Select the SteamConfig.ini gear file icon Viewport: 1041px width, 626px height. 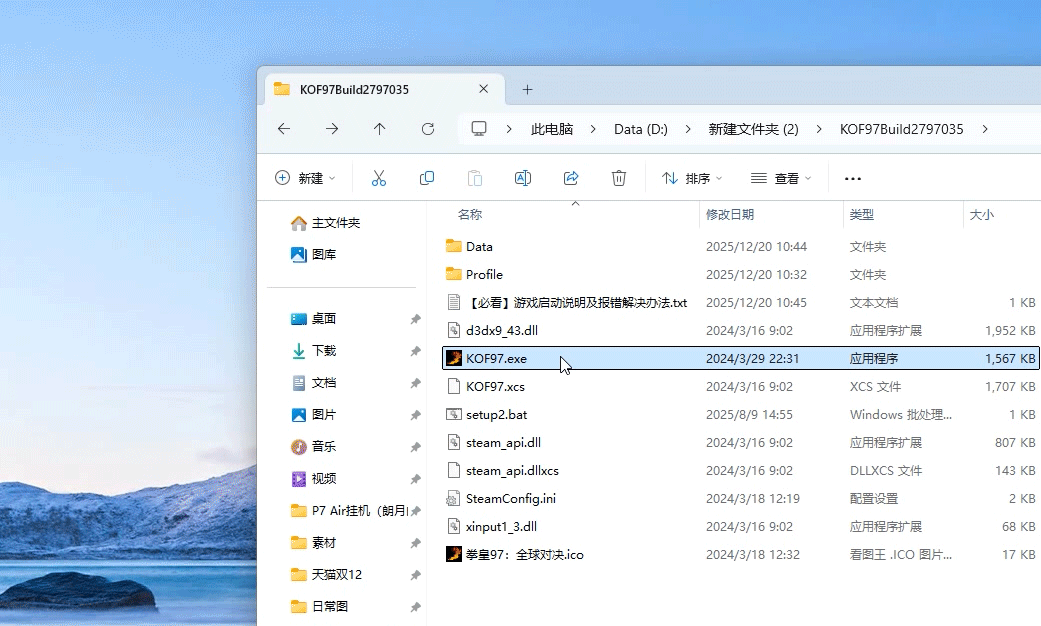point(453,498)
